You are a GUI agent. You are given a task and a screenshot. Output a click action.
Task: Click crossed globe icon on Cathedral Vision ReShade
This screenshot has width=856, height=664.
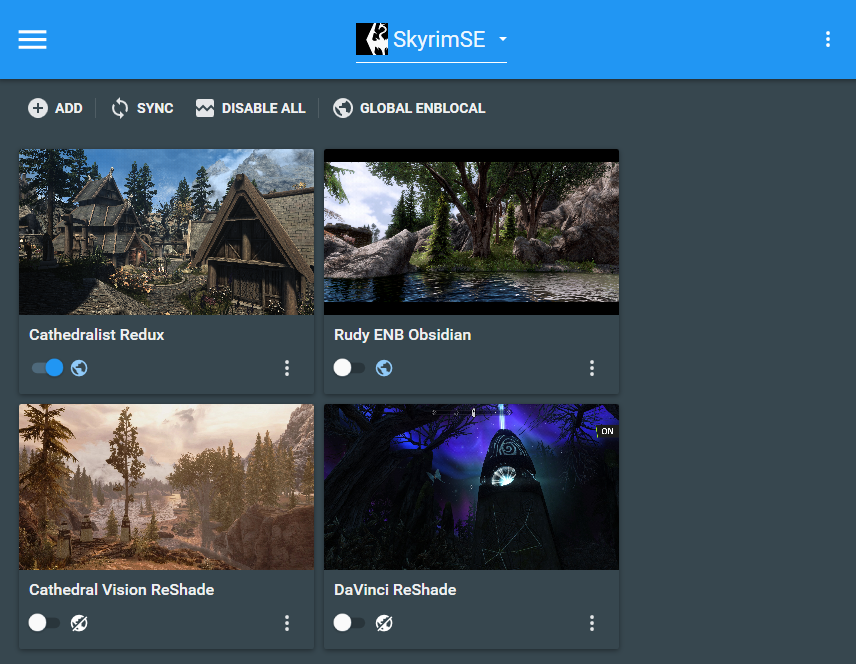point(79,623)
